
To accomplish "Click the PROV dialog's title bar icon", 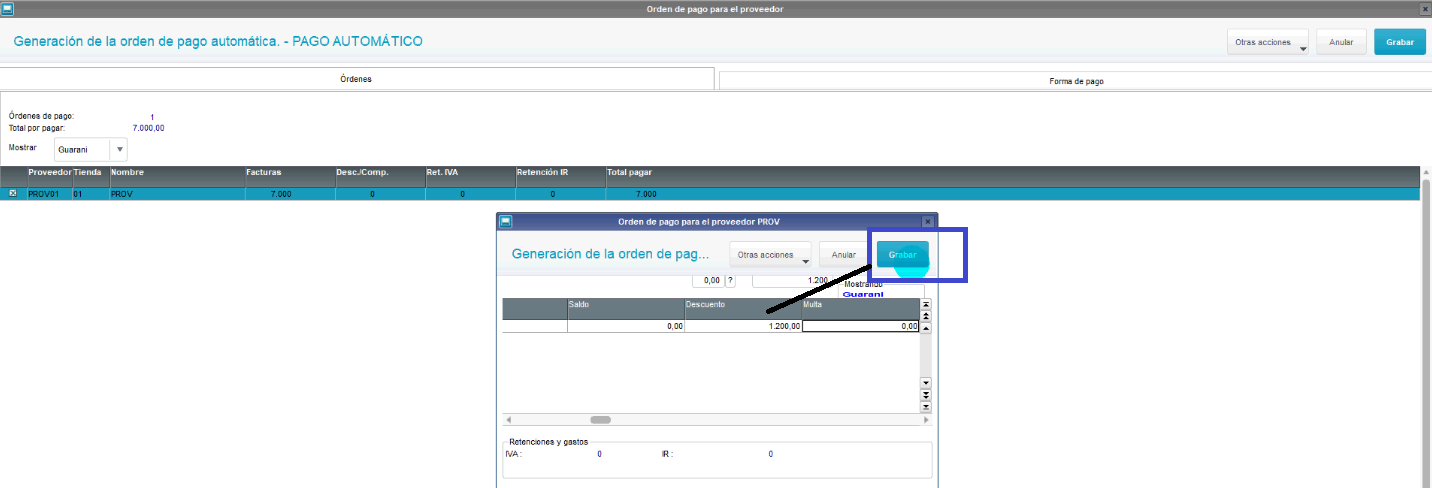I will click(x=505, y=221).
